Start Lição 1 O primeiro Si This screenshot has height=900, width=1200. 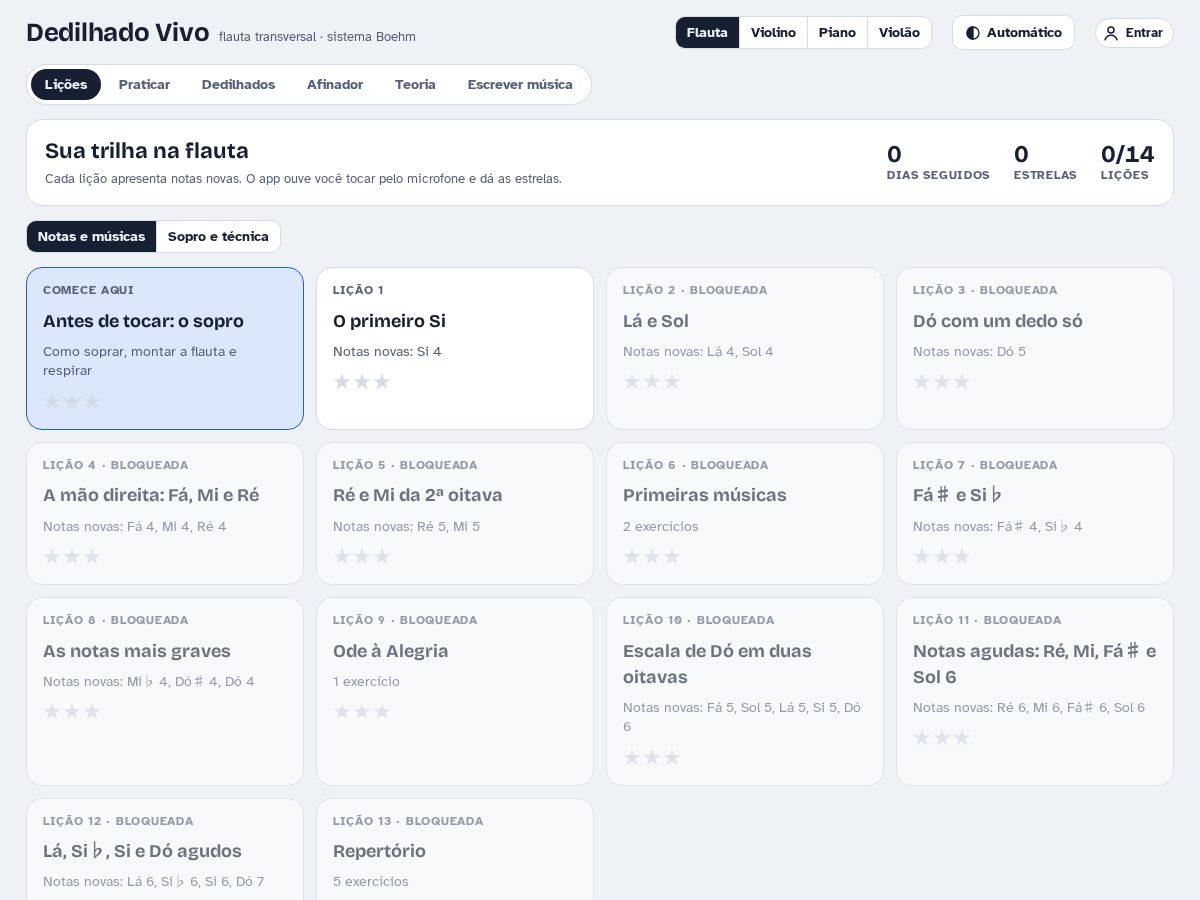[455, 348]
